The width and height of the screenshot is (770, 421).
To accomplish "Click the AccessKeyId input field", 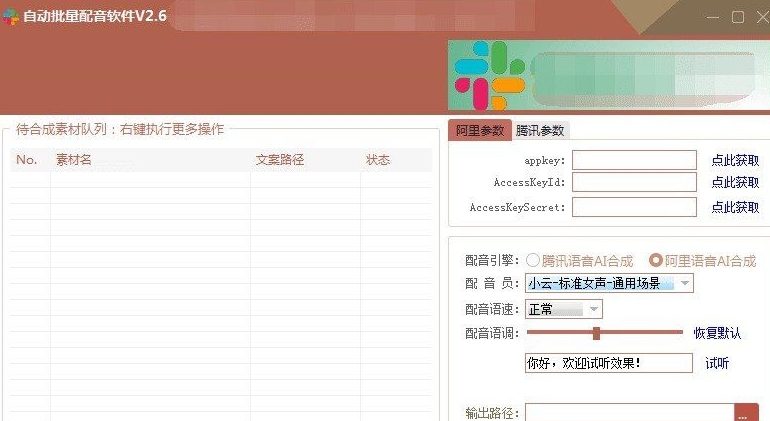I will 634,182.
